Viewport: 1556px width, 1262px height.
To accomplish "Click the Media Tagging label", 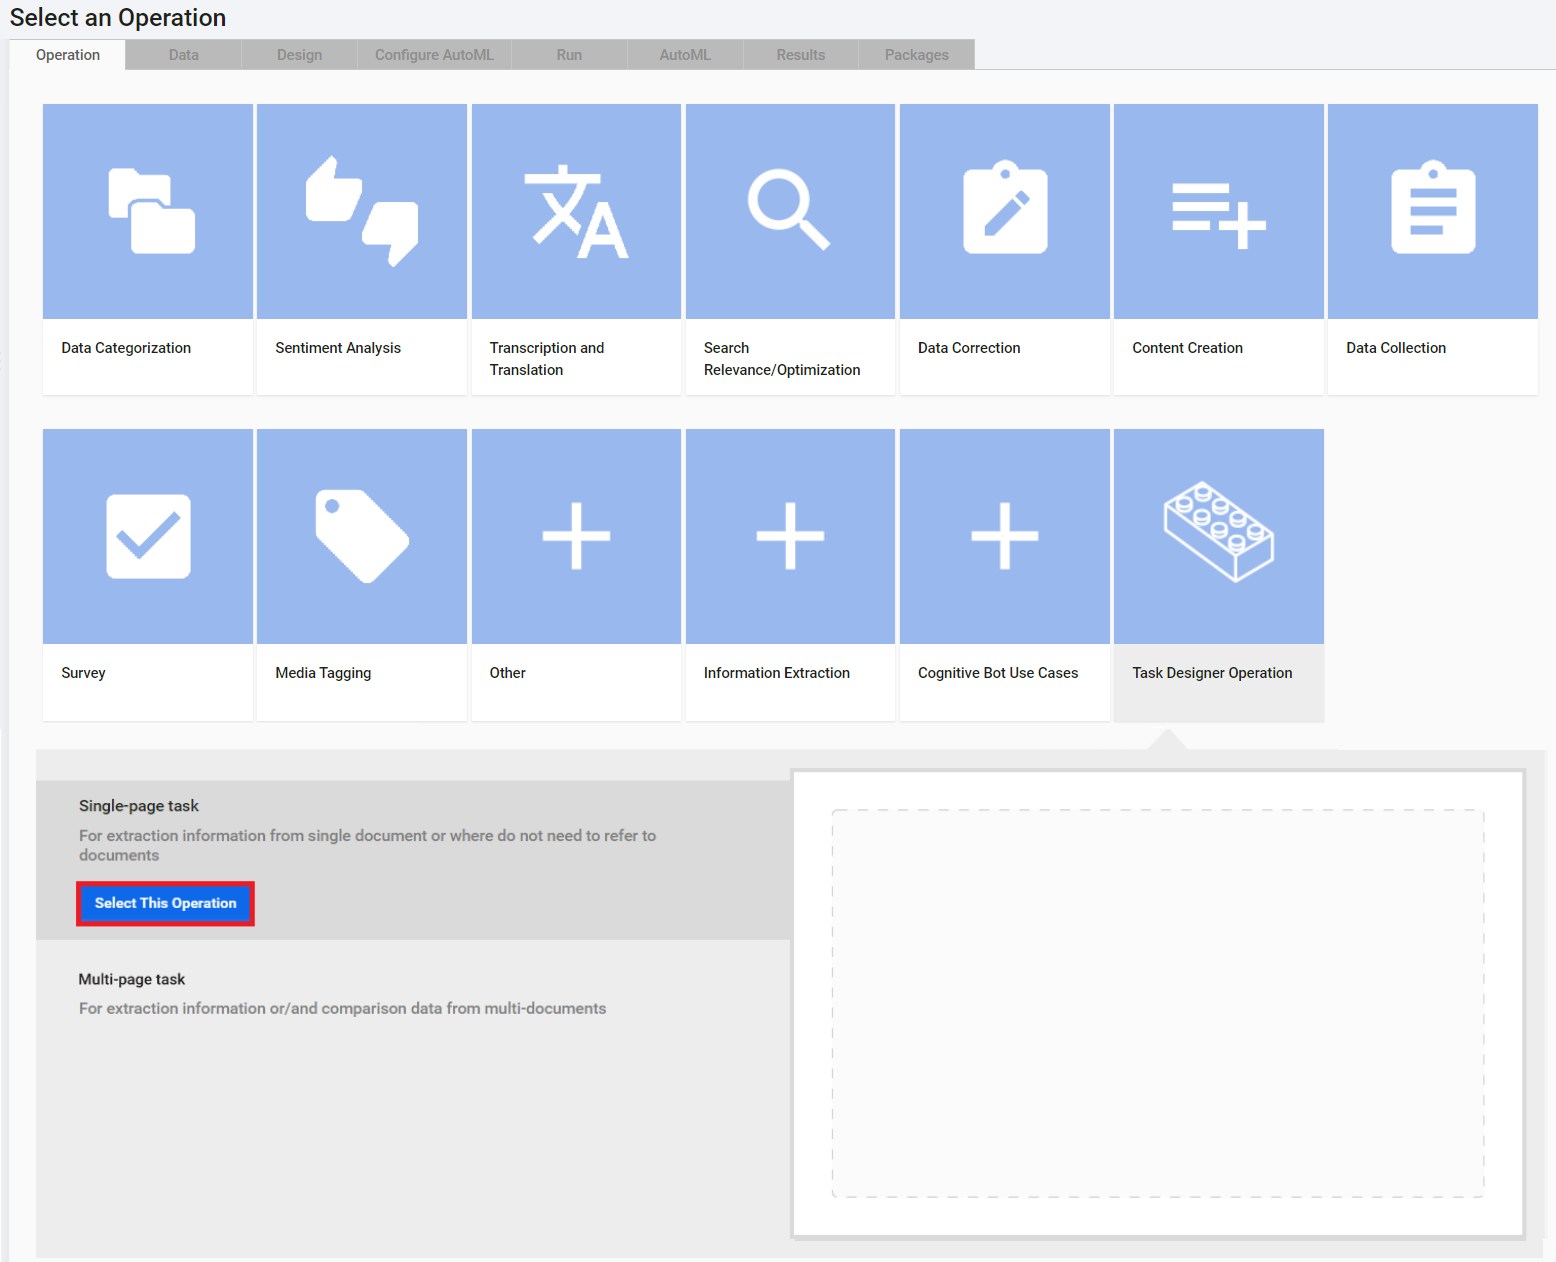I will 323,673.
